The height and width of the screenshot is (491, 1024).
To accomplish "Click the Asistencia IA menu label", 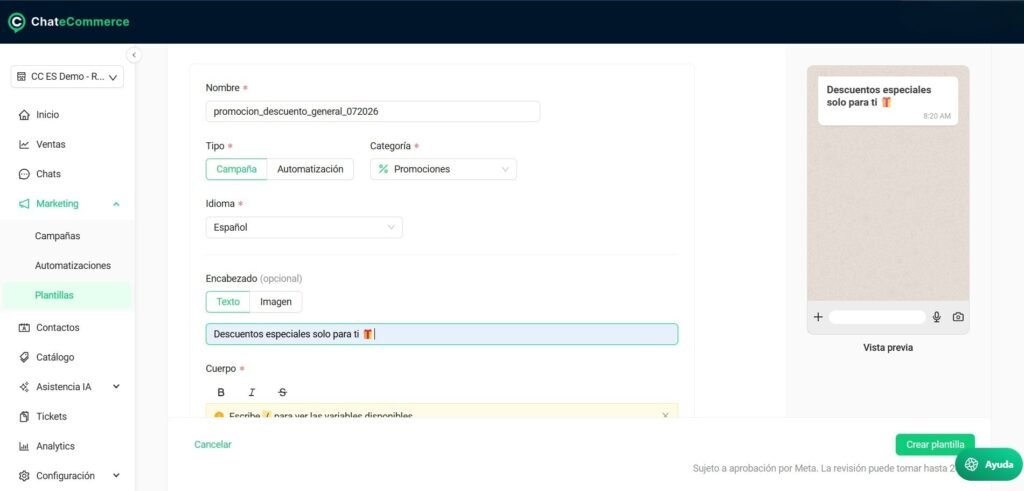I will [63, 387].
